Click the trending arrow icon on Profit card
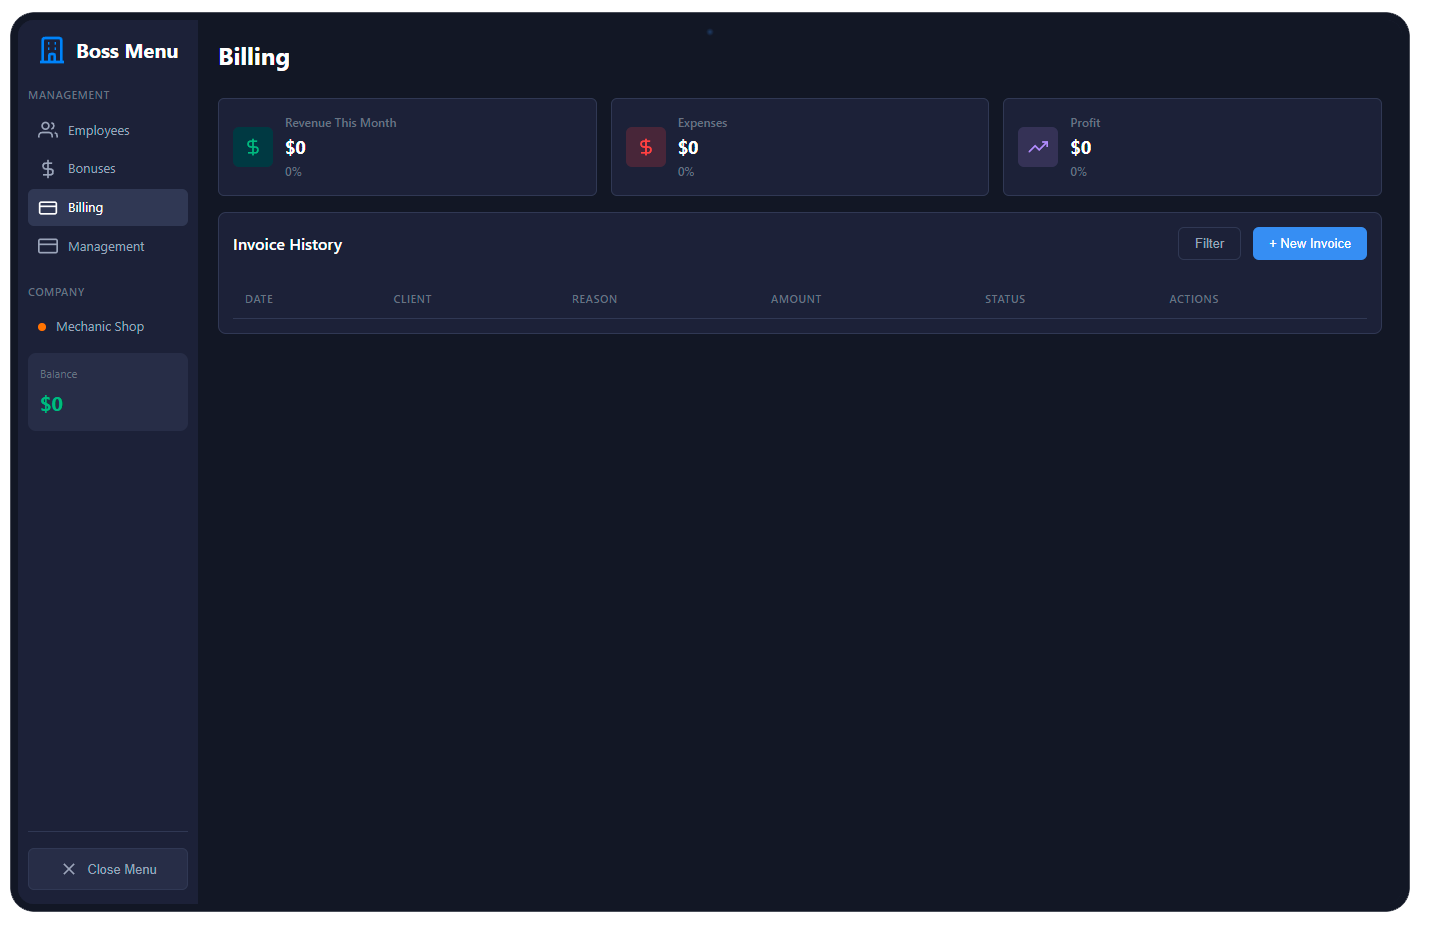1431x936 pixels. pos(1037,147)
